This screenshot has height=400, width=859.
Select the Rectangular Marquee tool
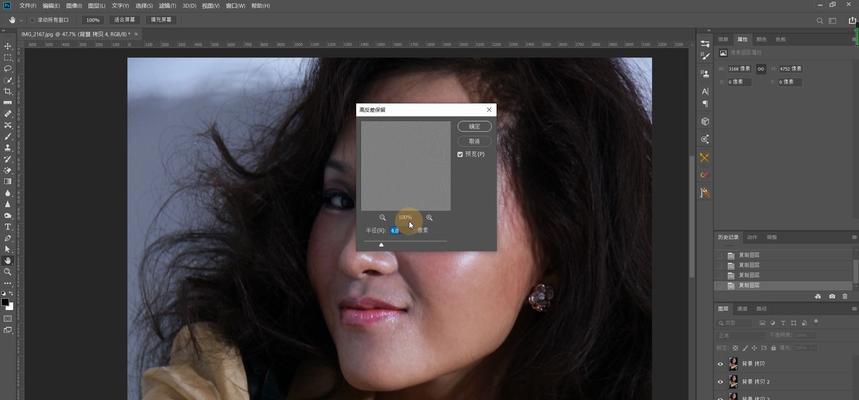click(8, 58)
